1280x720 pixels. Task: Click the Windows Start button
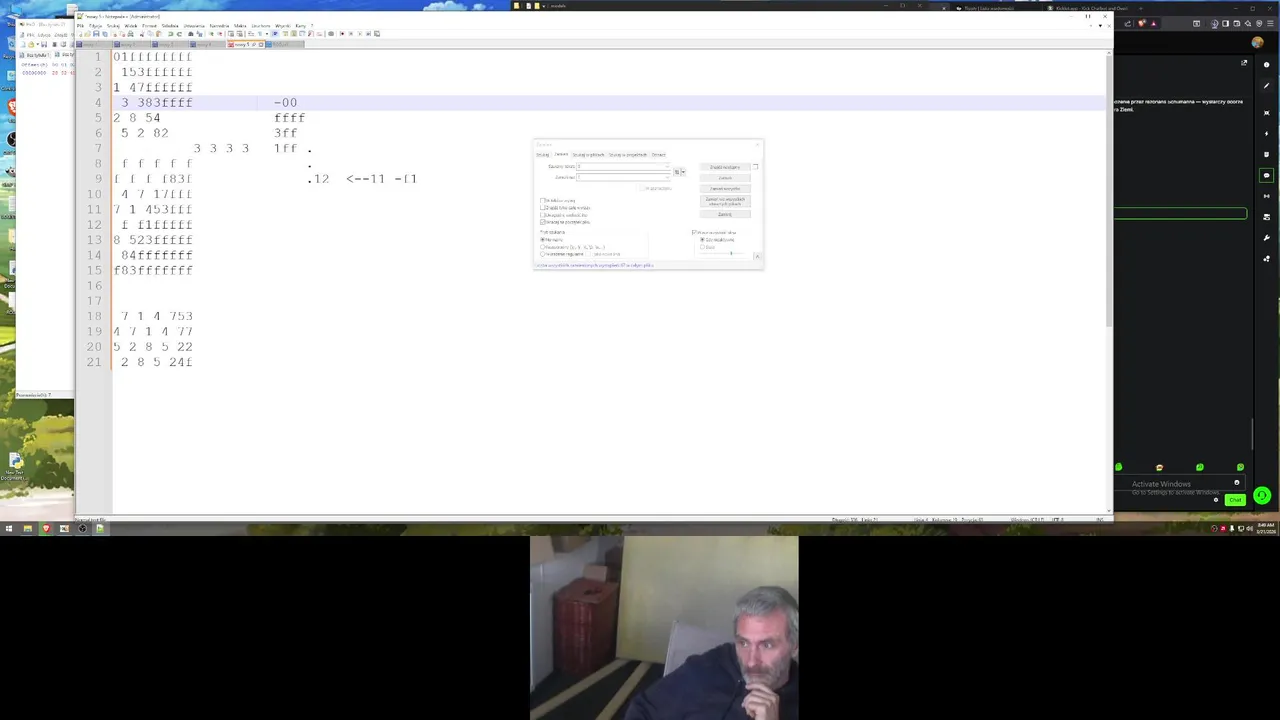pyautogui.click(x=9, y=528)
